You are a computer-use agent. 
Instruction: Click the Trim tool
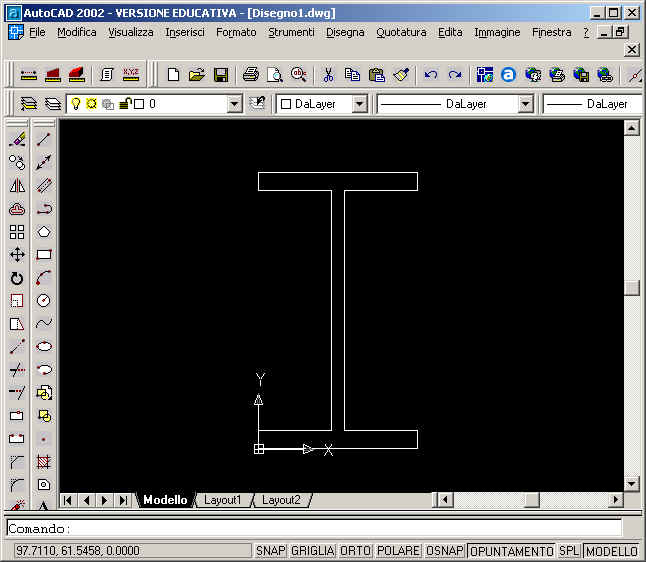tap(17, 370)
